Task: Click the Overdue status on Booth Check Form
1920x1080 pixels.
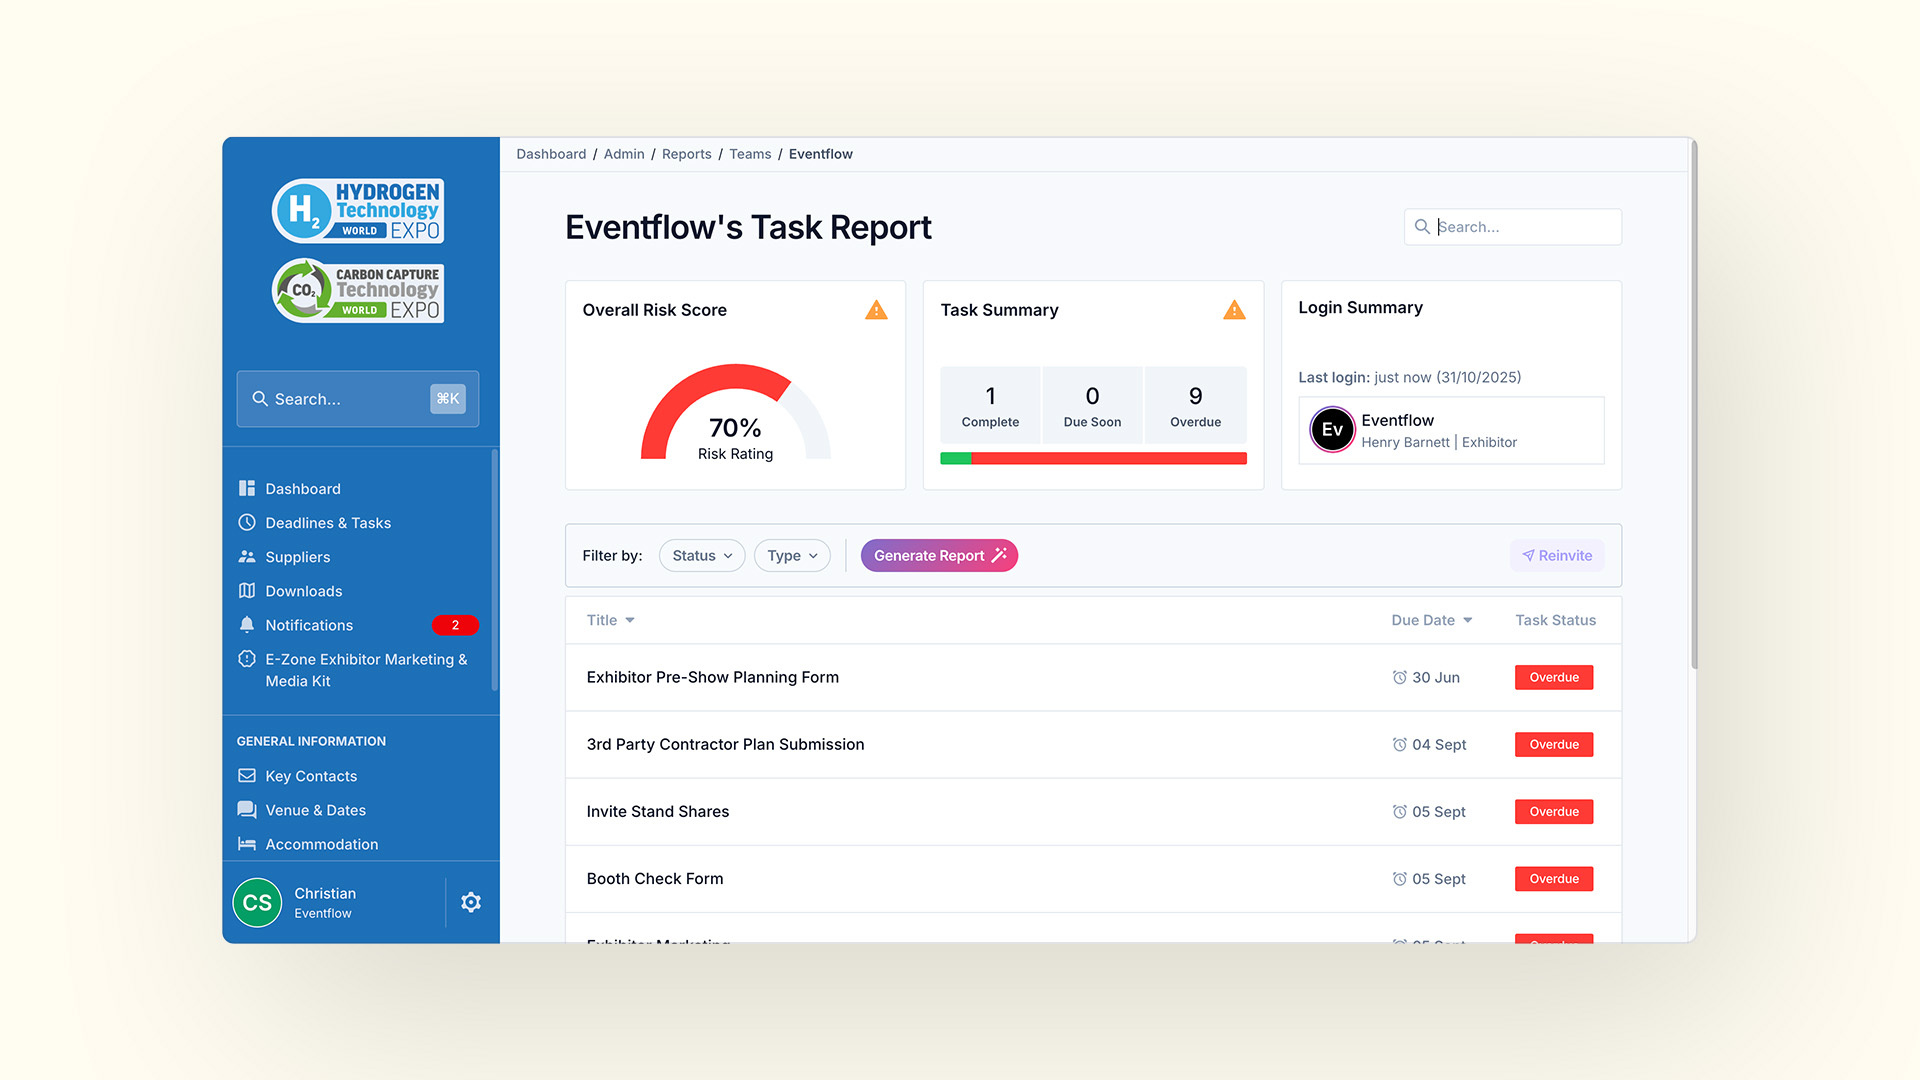Action: pos(1553,878)
